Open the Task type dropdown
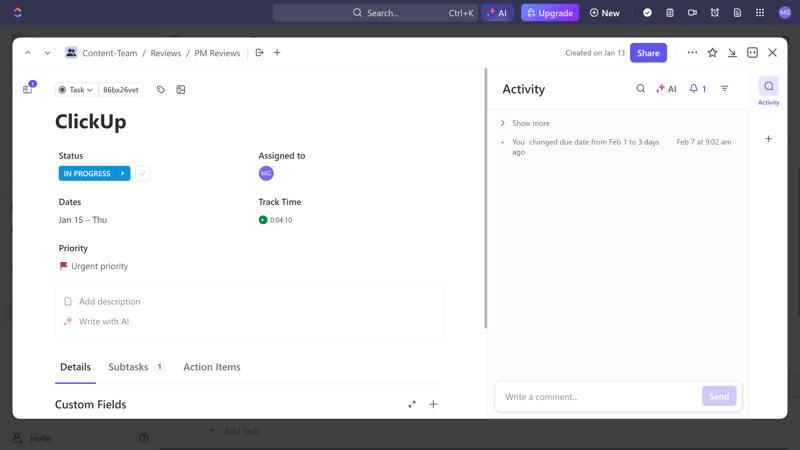The height and width of the screenshot is (450, 800). (x=76, y=90)
